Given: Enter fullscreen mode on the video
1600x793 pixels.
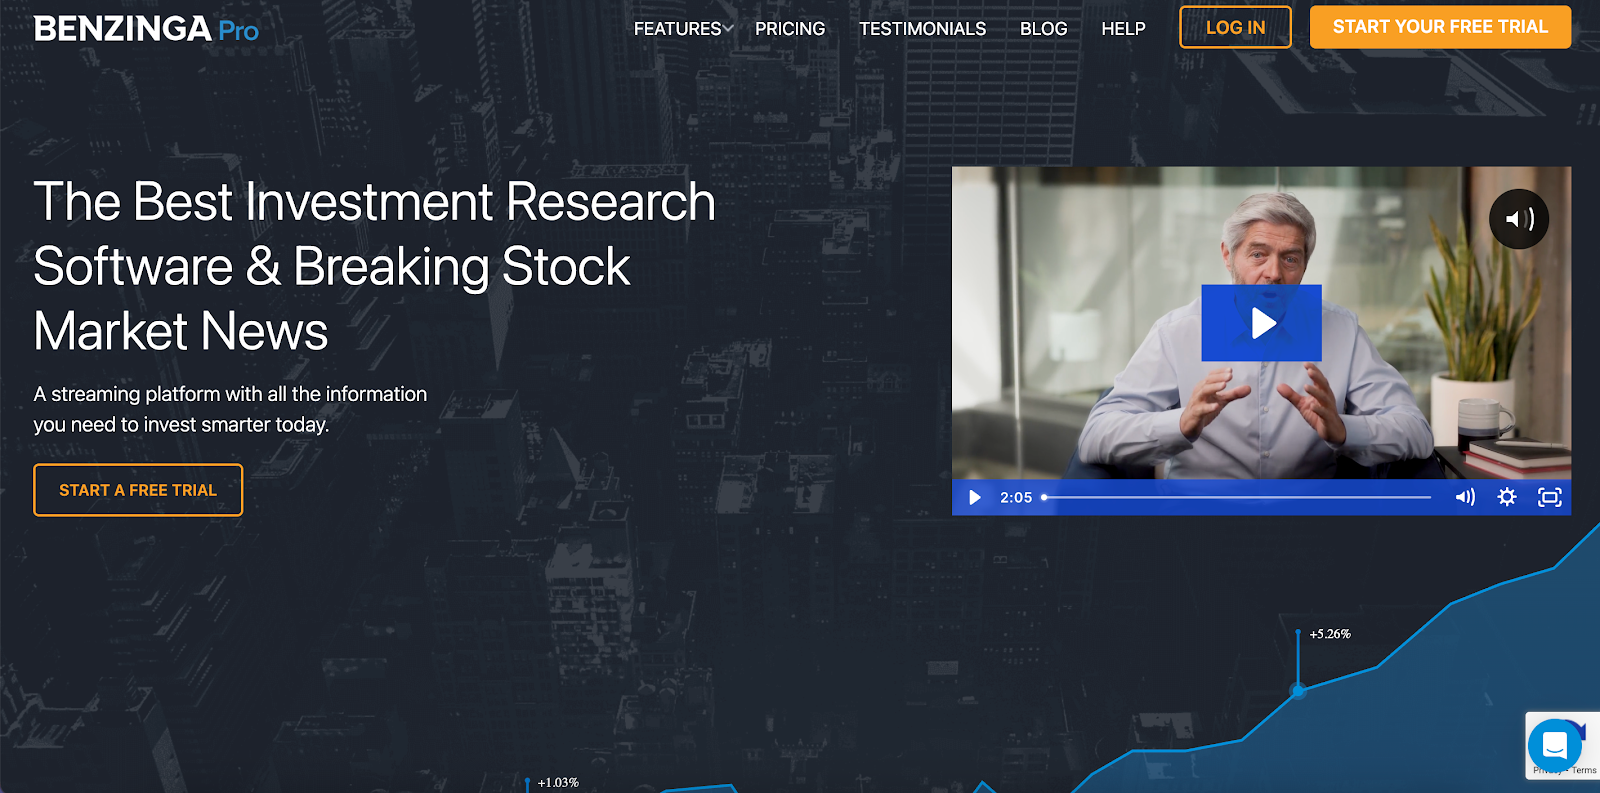Looking at the screenshot, I should pyautogui.click(x=1549, y=497).
